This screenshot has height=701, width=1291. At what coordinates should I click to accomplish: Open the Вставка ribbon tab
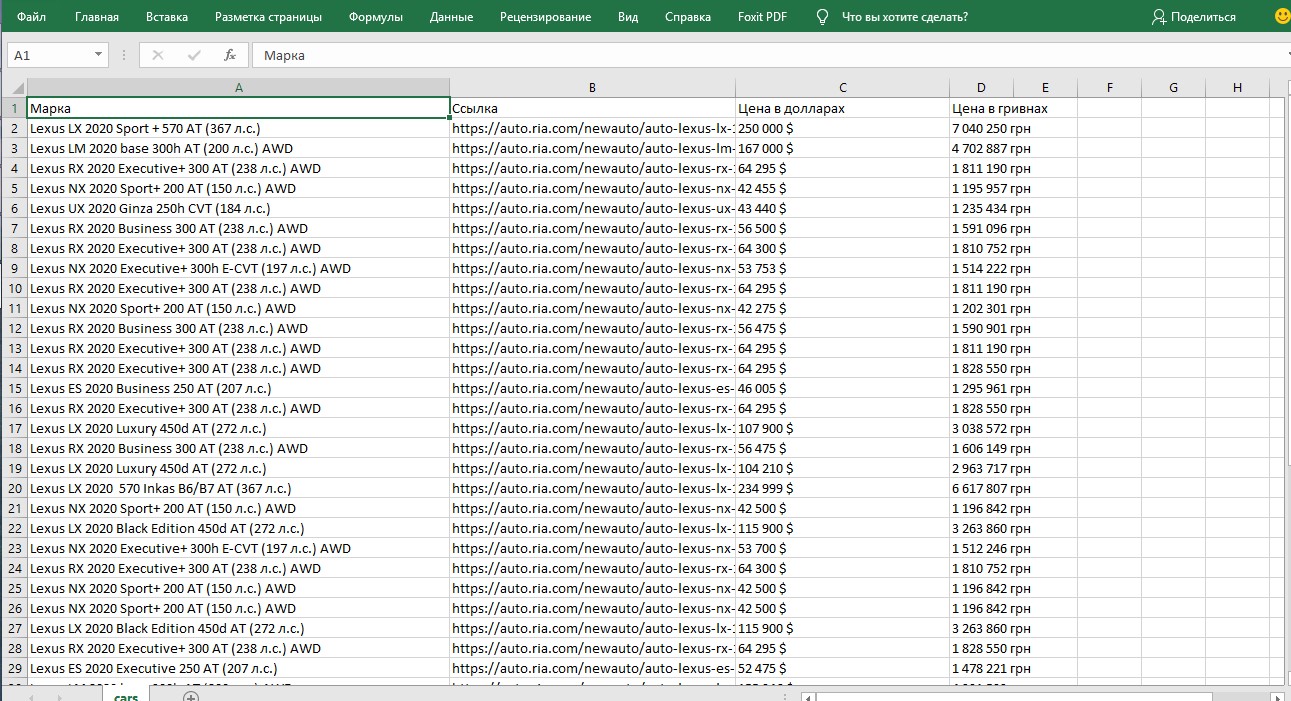166,17
